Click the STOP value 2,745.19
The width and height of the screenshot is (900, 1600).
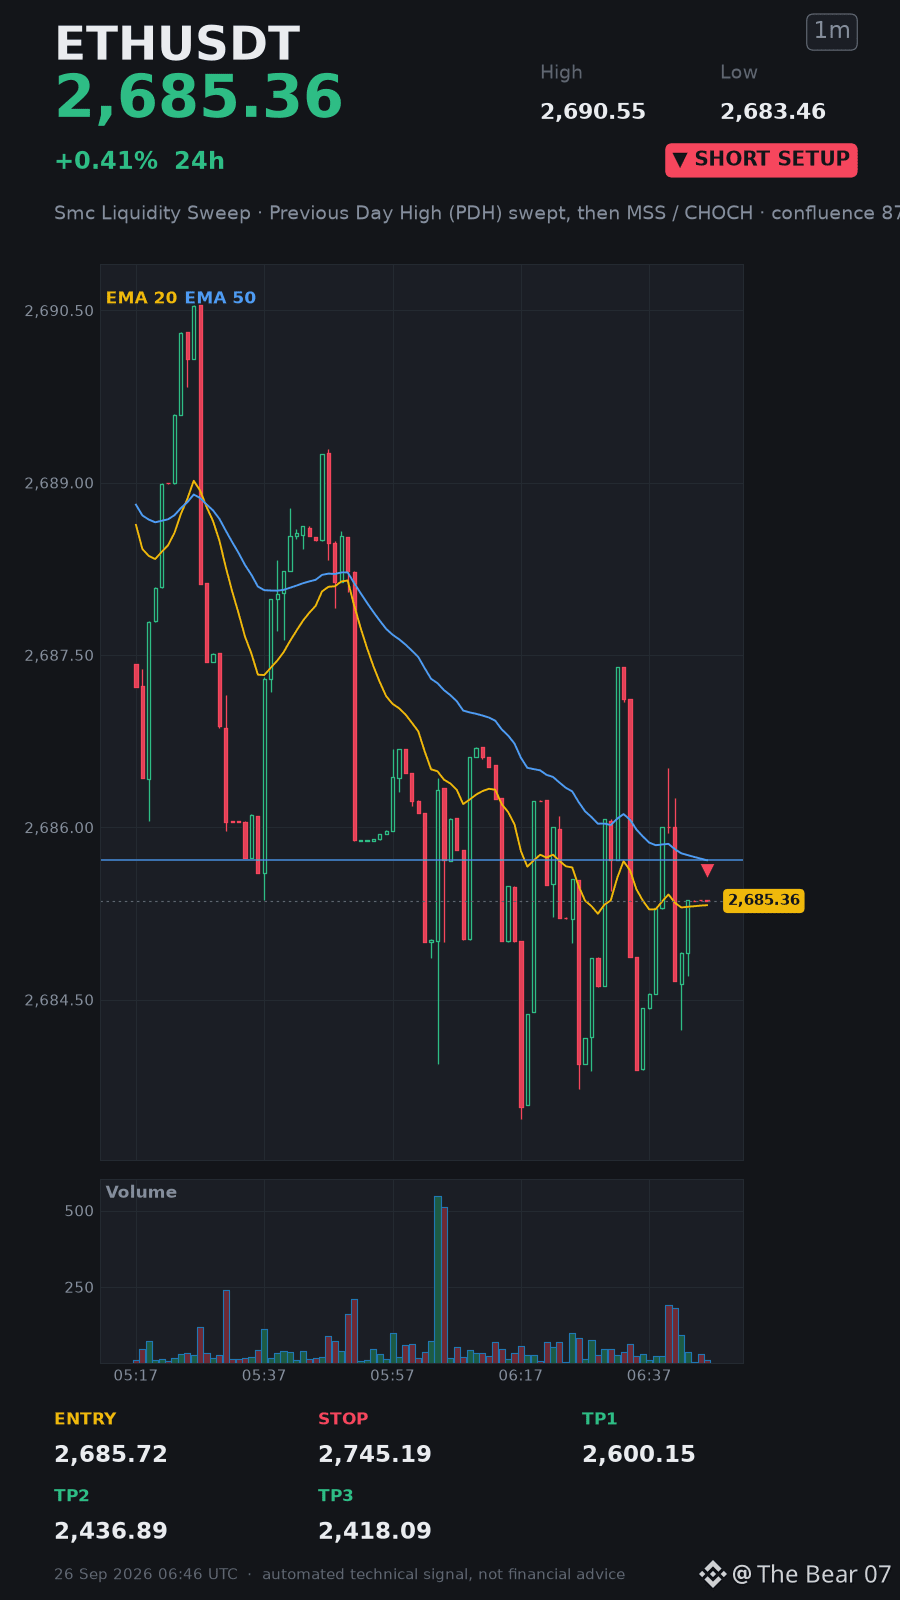point(375,1454)
